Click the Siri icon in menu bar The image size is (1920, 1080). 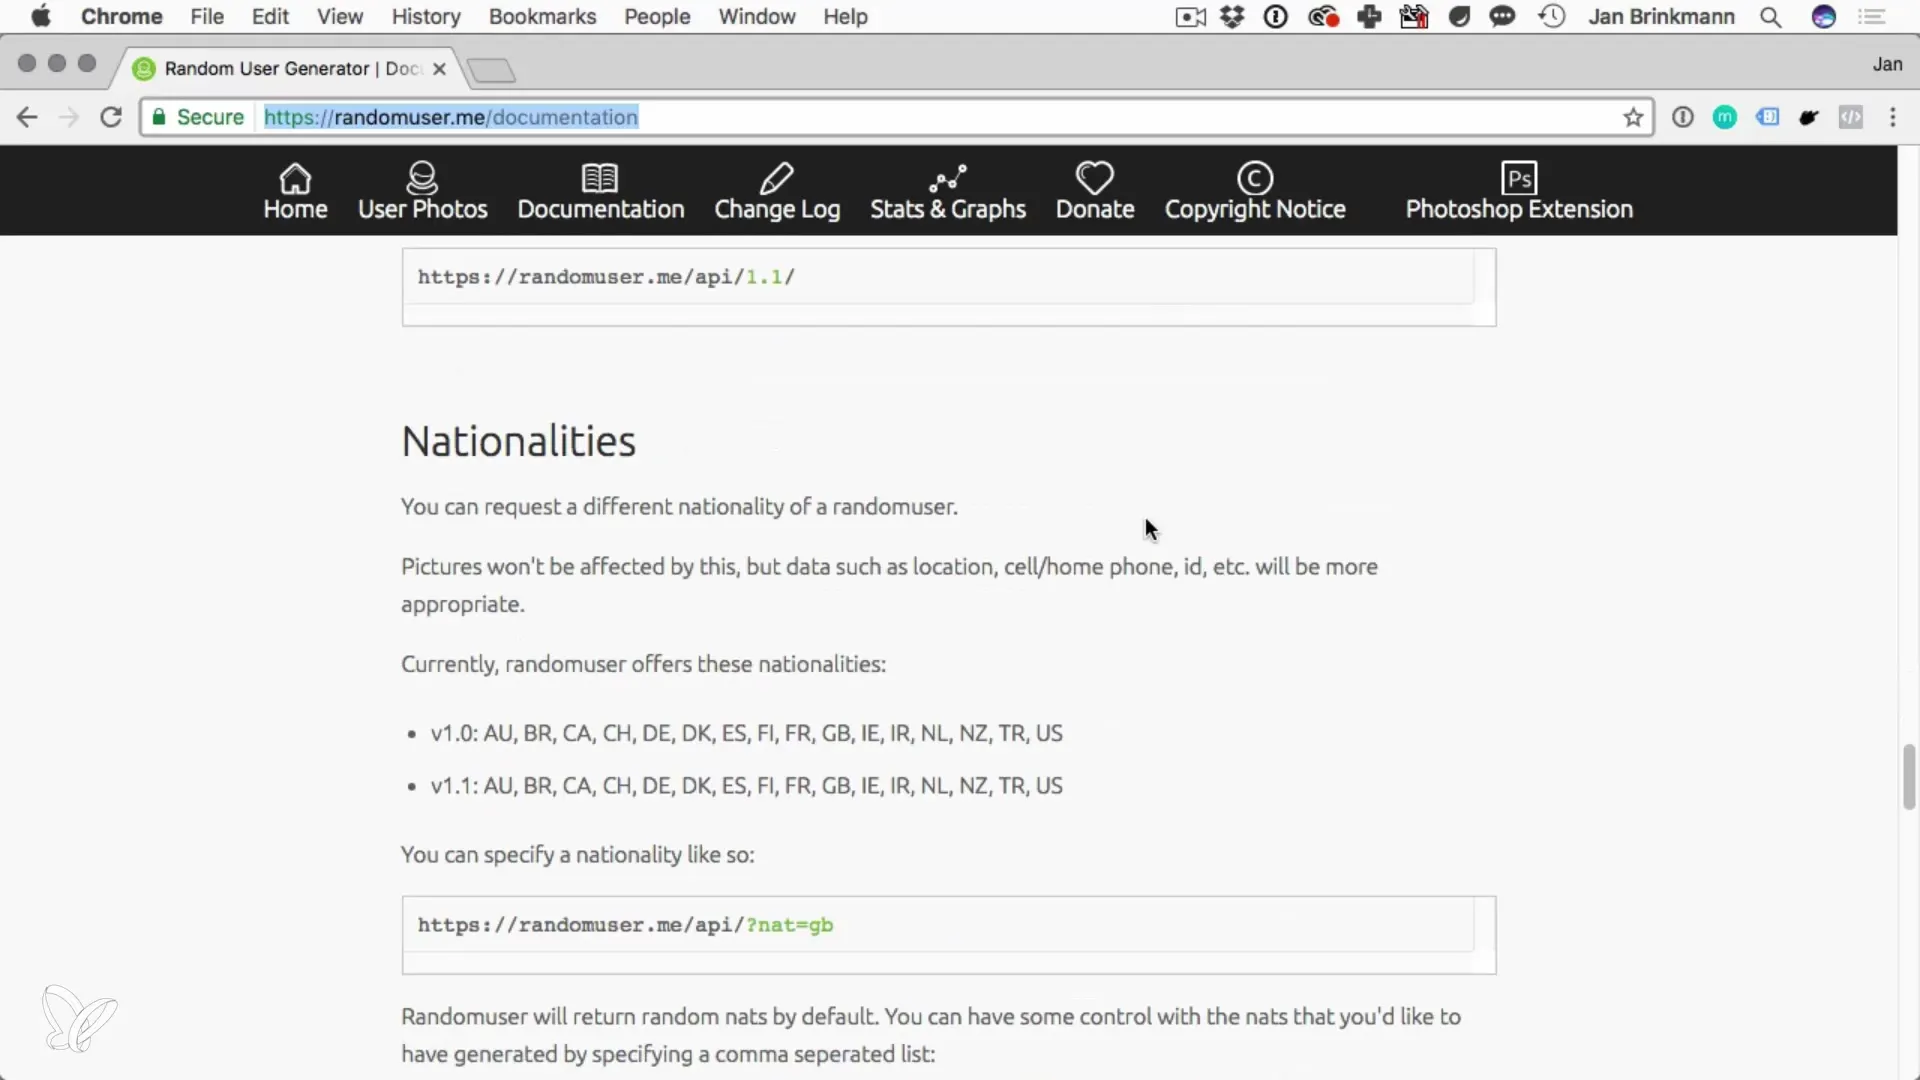point(1824,16)
